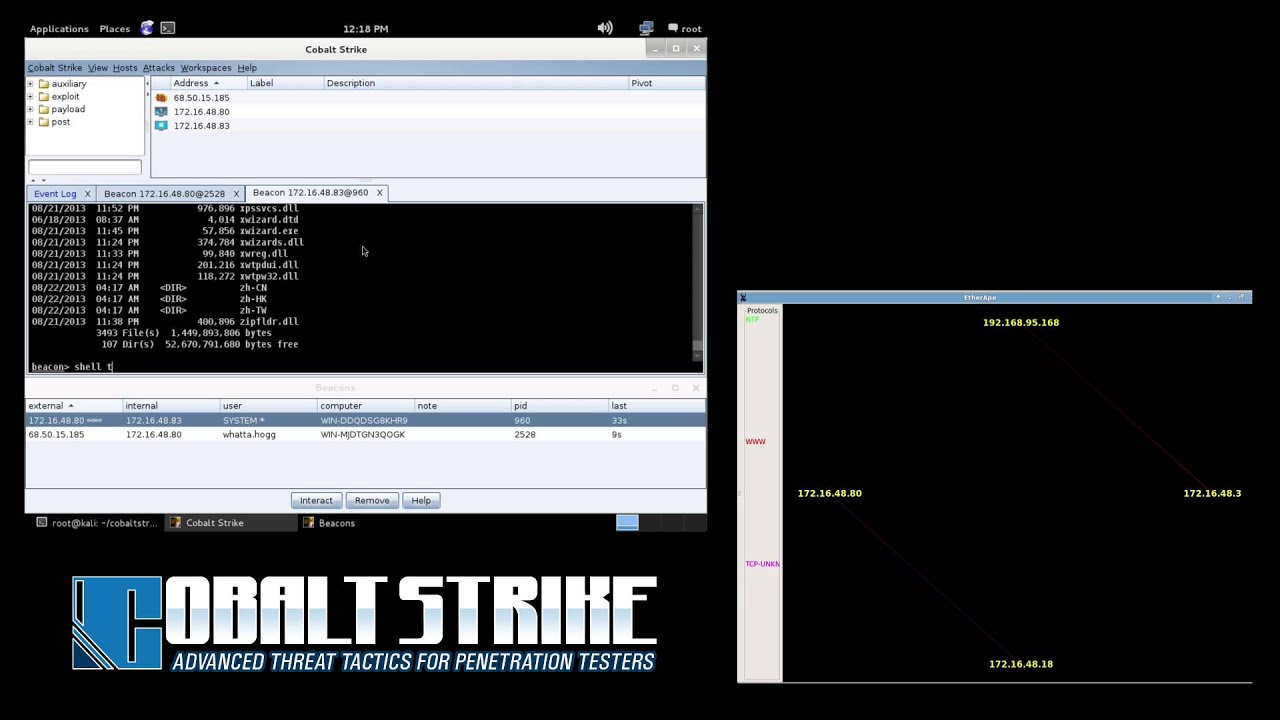This screenshot has width=1280, height=720.
Task: Open the network connection icon
Action: pyautogui.click(x=646, y=28)
